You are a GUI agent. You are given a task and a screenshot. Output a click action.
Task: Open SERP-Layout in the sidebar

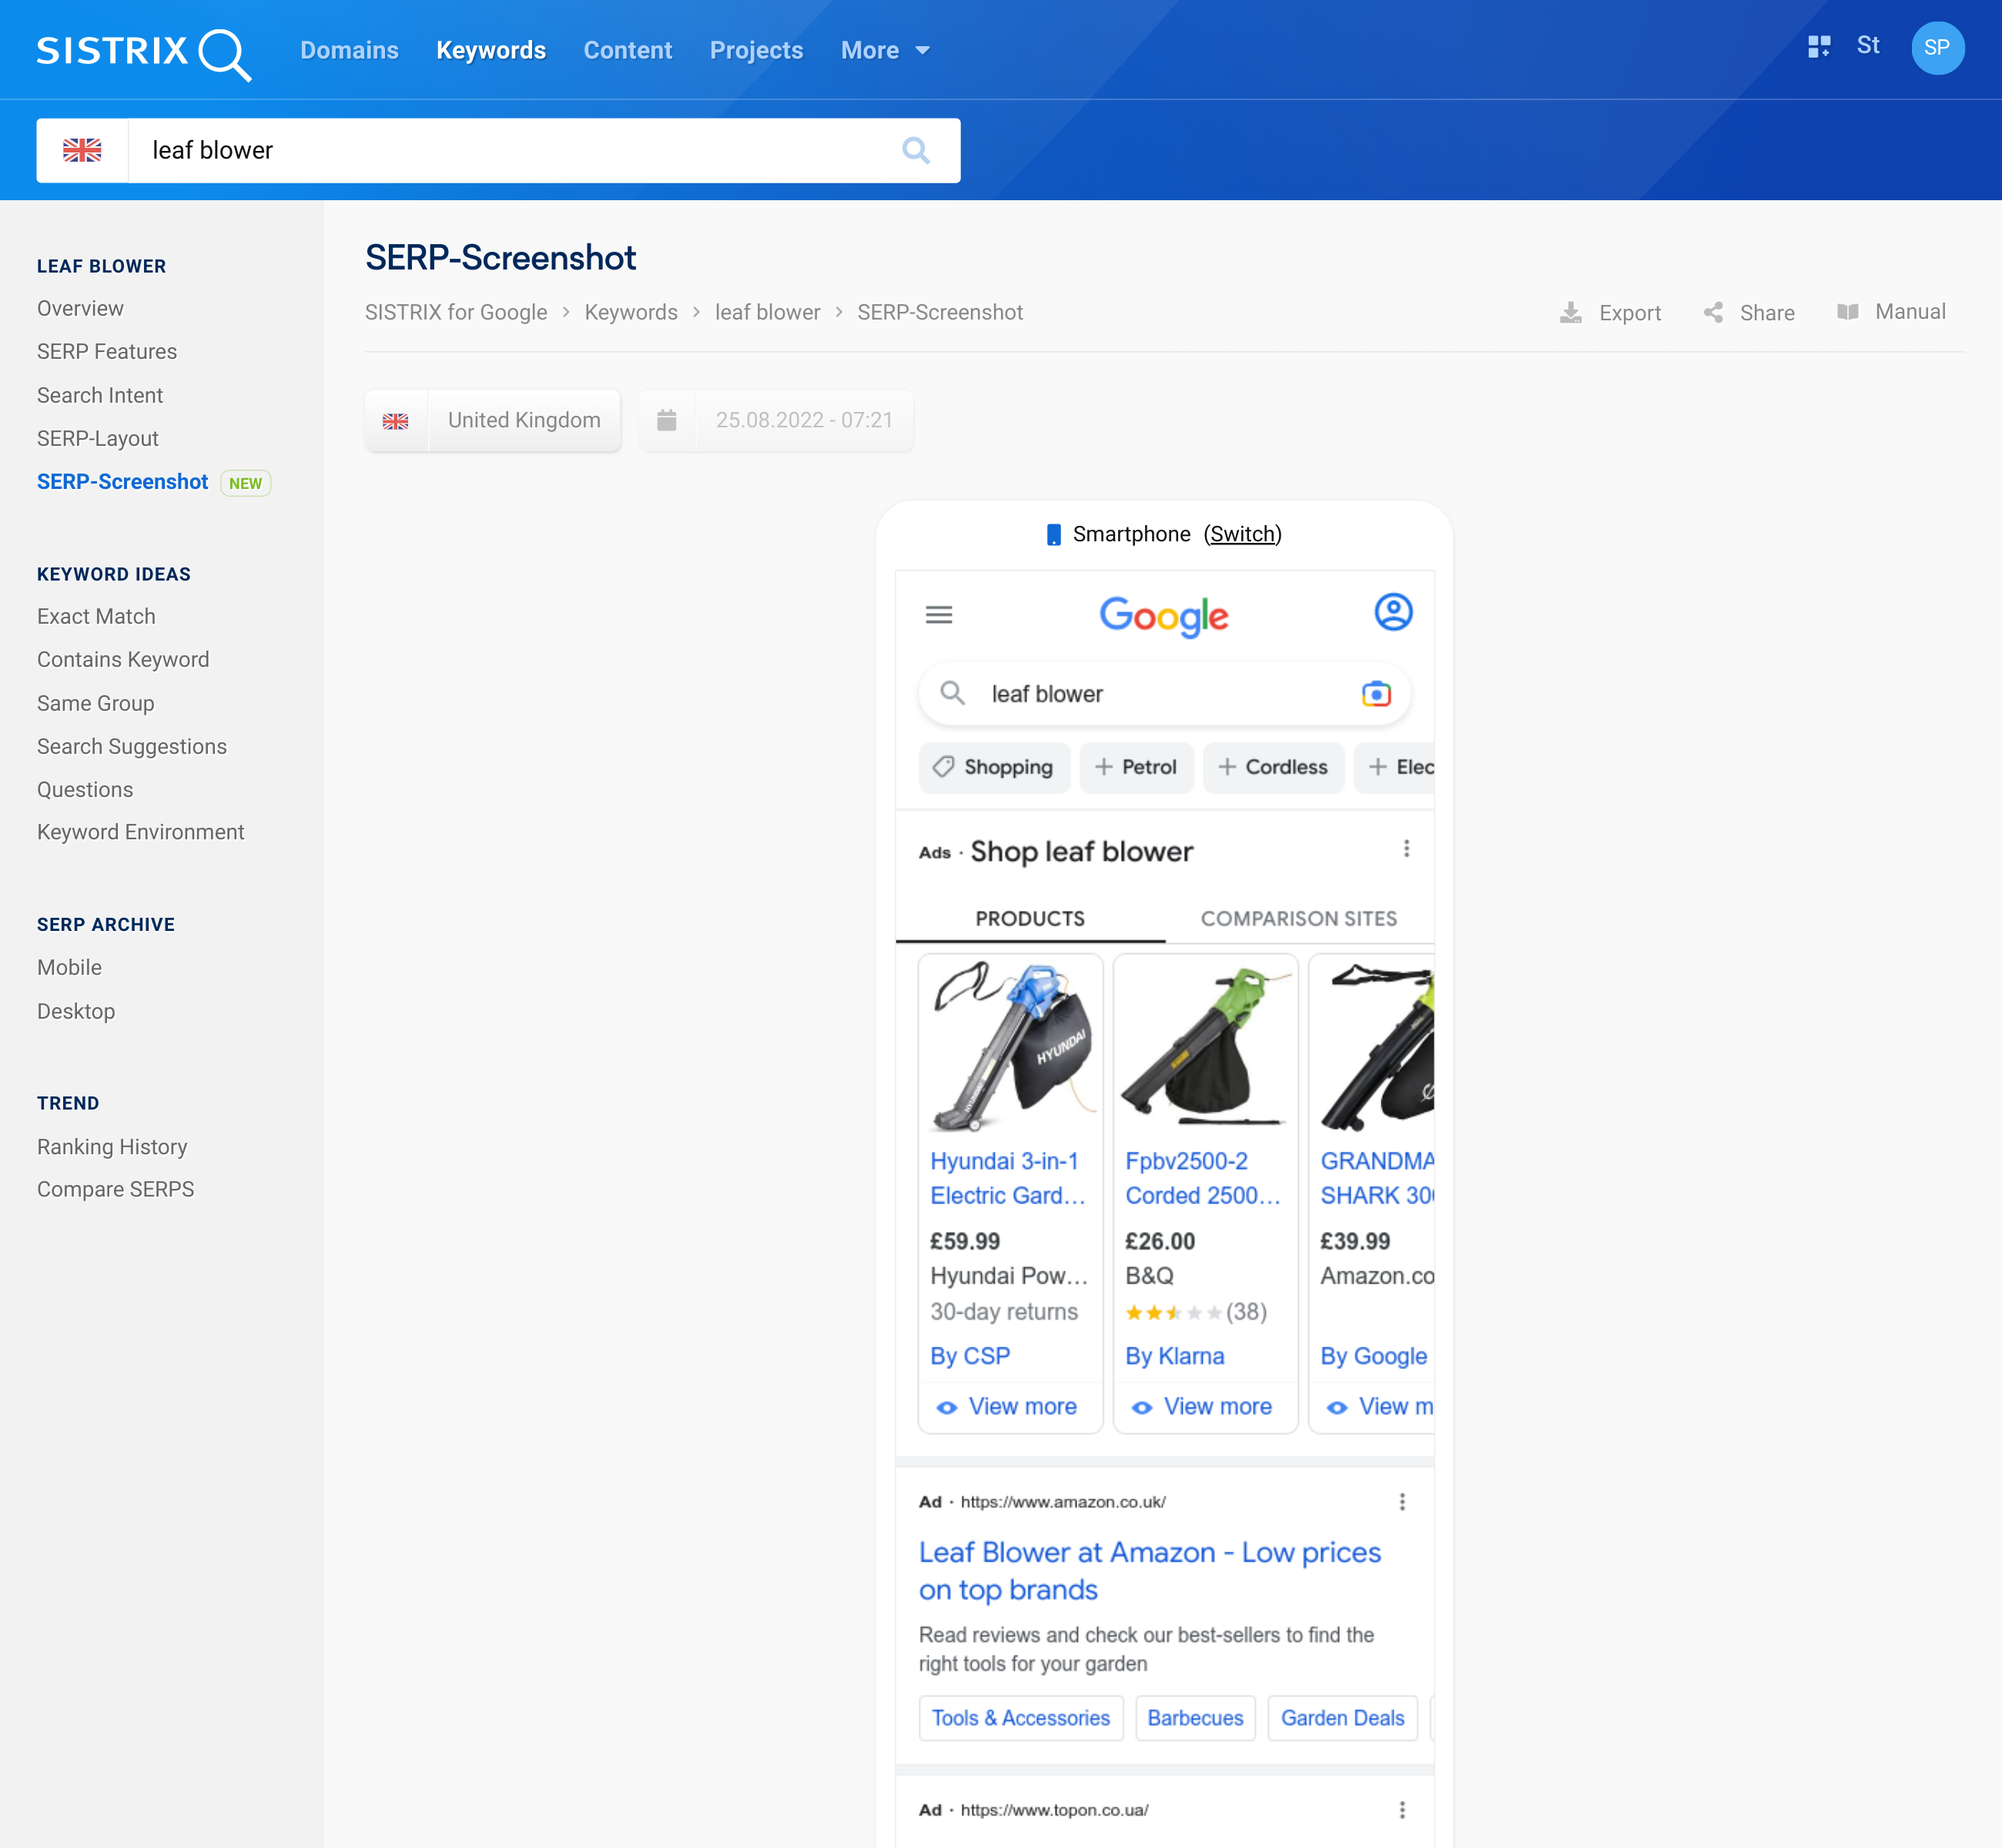pos(98,439)
